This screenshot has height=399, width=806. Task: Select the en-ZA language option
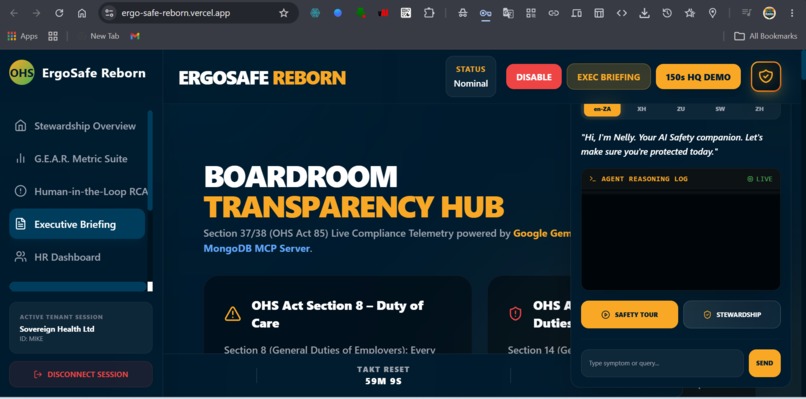click(601, 109)
